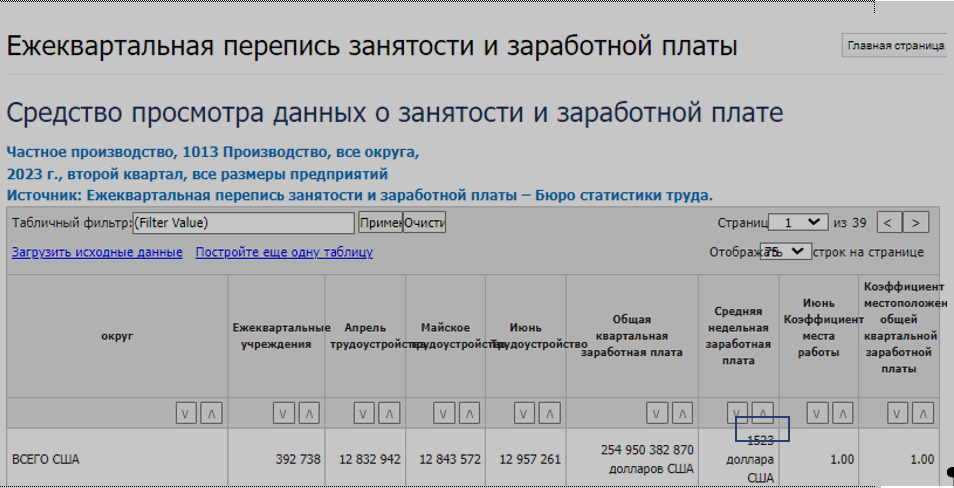
Task: Click the Загрузить исходные данные link
Action: click(x=97, y=252)
